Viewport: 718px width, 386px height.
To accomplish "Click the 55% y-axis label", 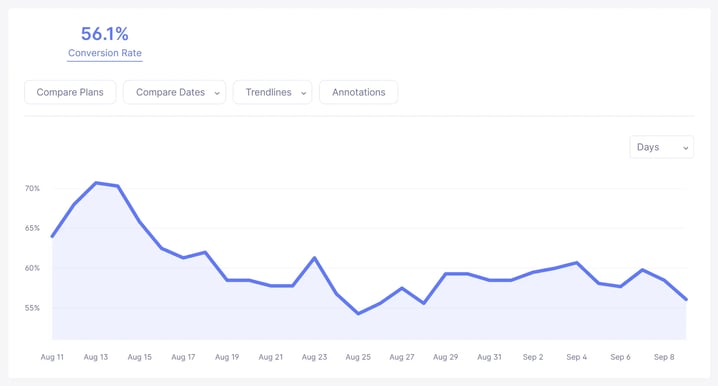I will 32,308.
